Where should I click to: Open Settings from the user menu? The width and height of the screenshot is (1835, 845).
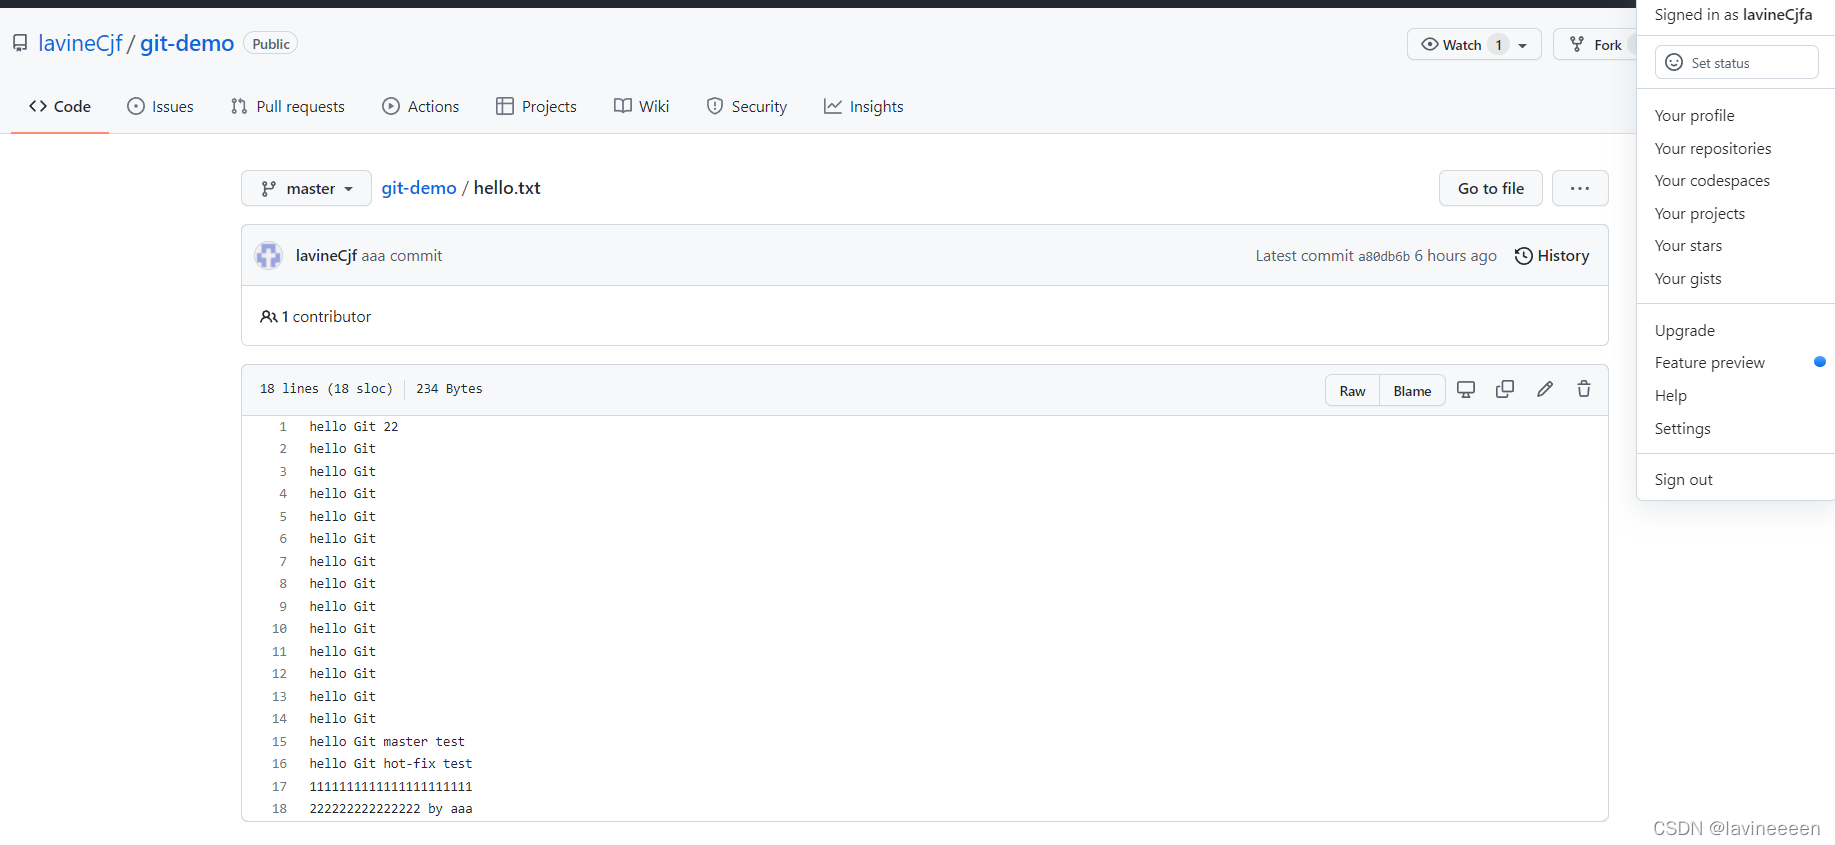point(1683,429)
